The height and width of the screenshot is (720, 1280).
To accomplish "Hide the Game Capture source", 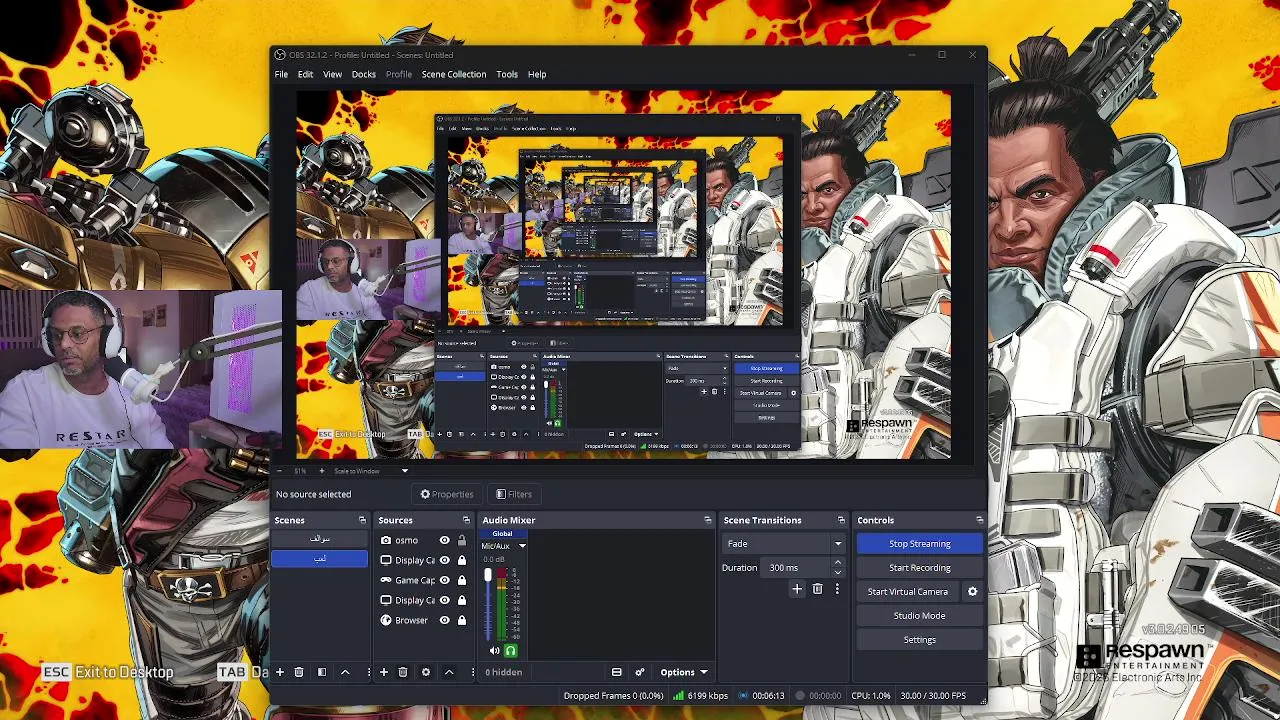I will [x=445, y=580].
